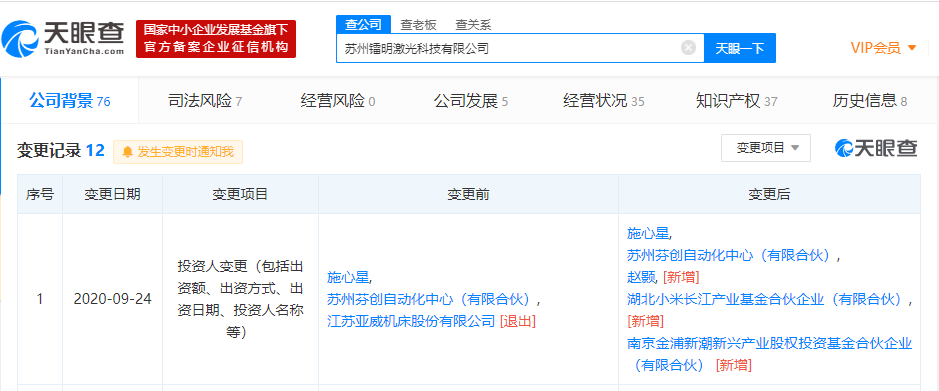
Task: Click the [退出] tag after 江苏亚威机床
Action: (517, 321)
